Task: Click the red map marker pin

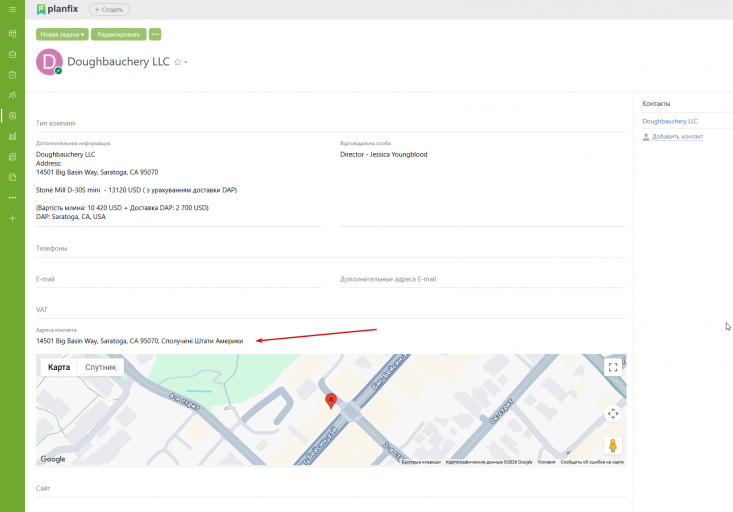Action: [331, 401]
